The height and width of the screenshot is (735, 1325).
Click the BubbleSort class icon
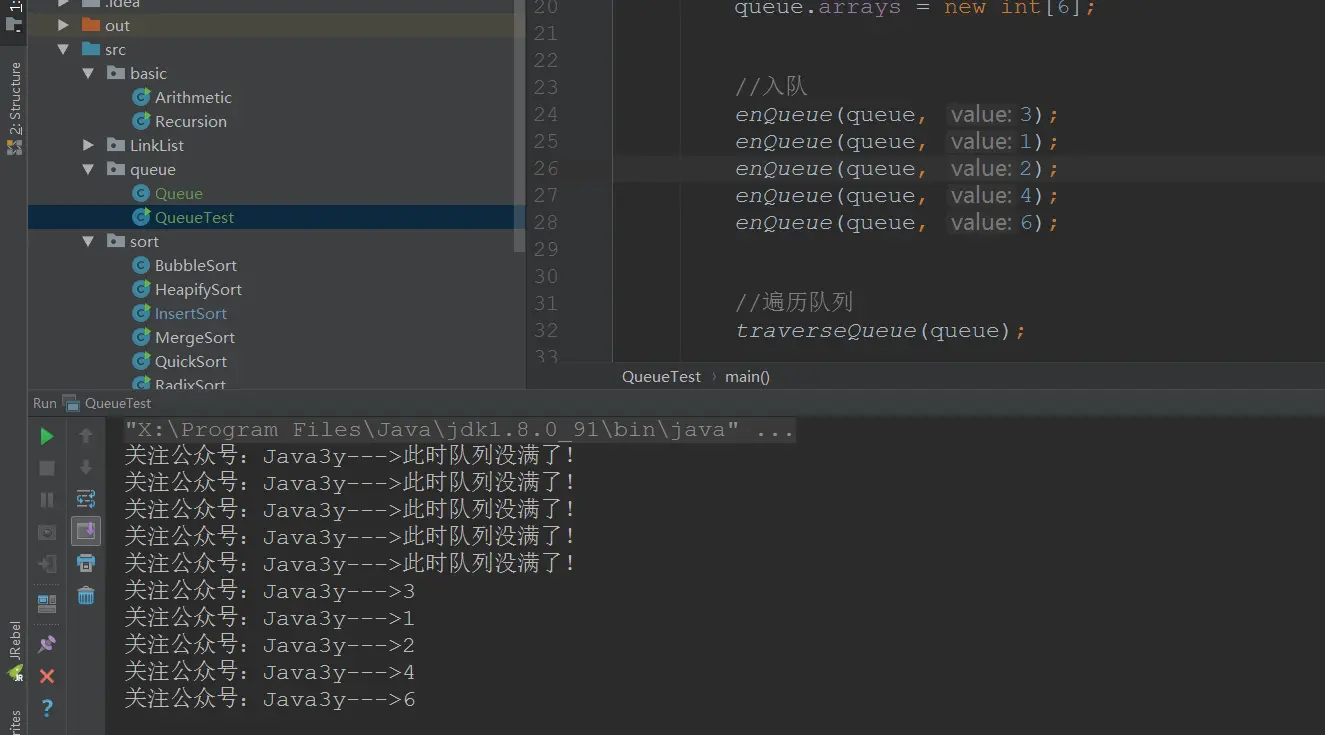pyautogui.click(x=141, y=265)
